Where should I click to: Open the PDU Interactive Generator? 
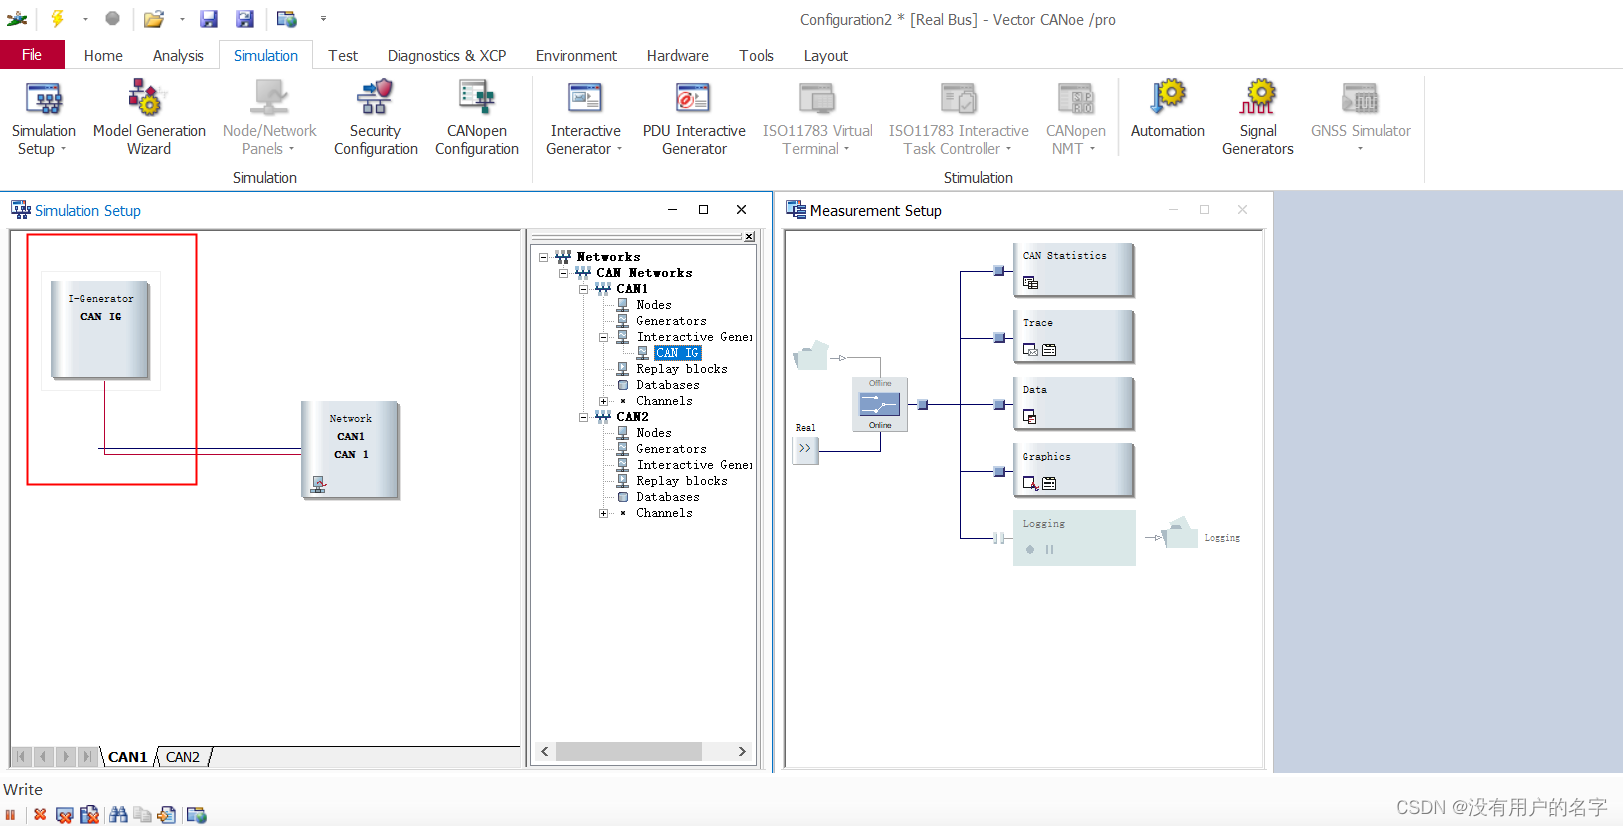(x=694, y=118)
